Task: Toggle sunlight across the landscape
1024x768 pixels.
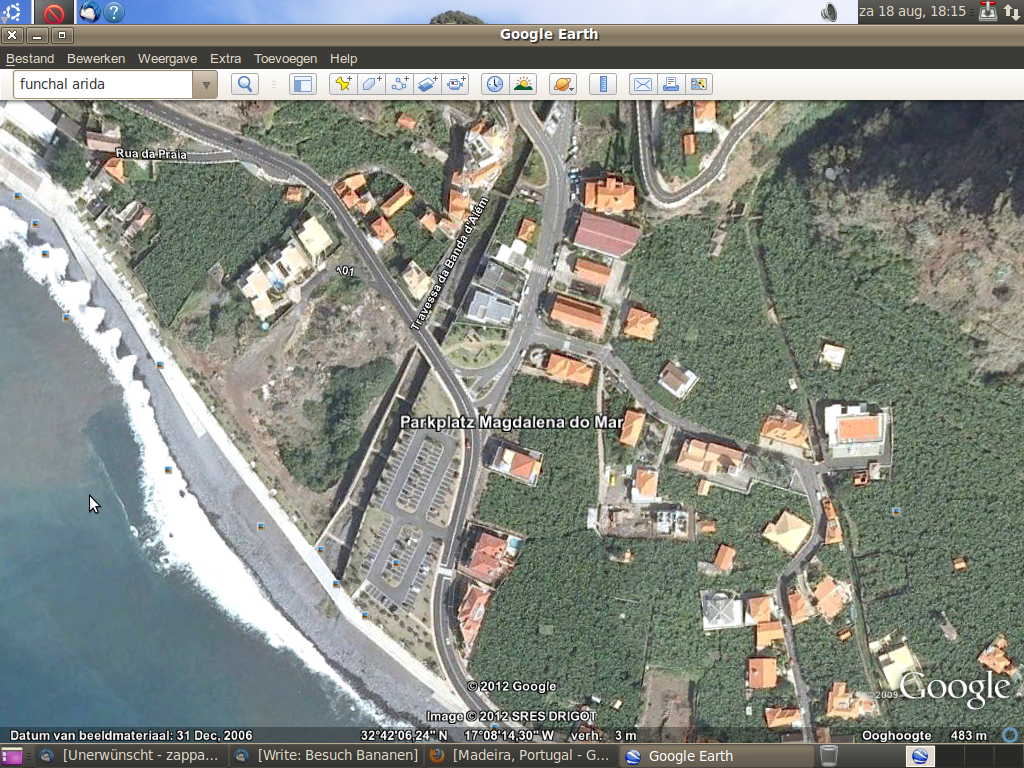Action: (523, 84)
